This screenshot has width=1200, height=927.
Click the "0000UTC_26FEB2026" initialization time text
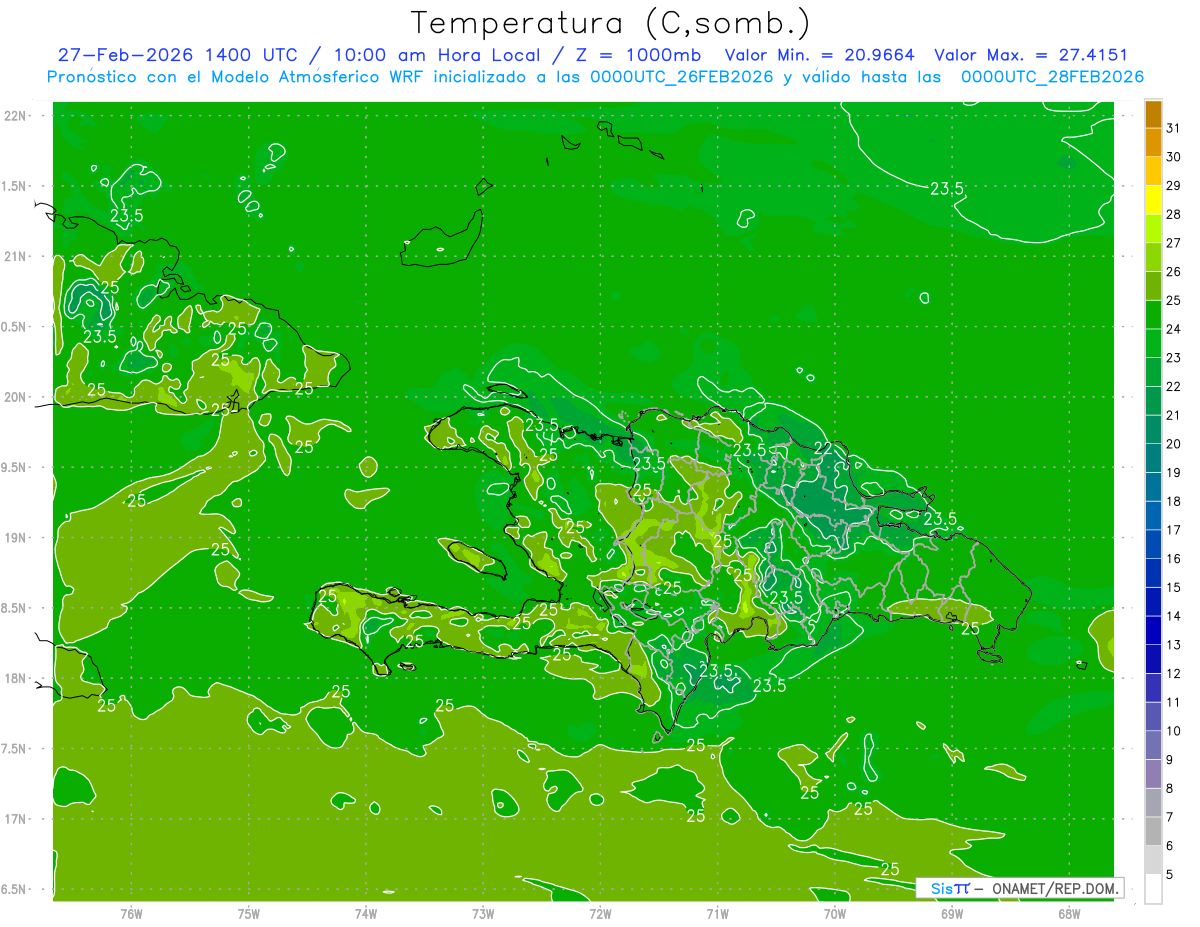[x=681, y=77]
